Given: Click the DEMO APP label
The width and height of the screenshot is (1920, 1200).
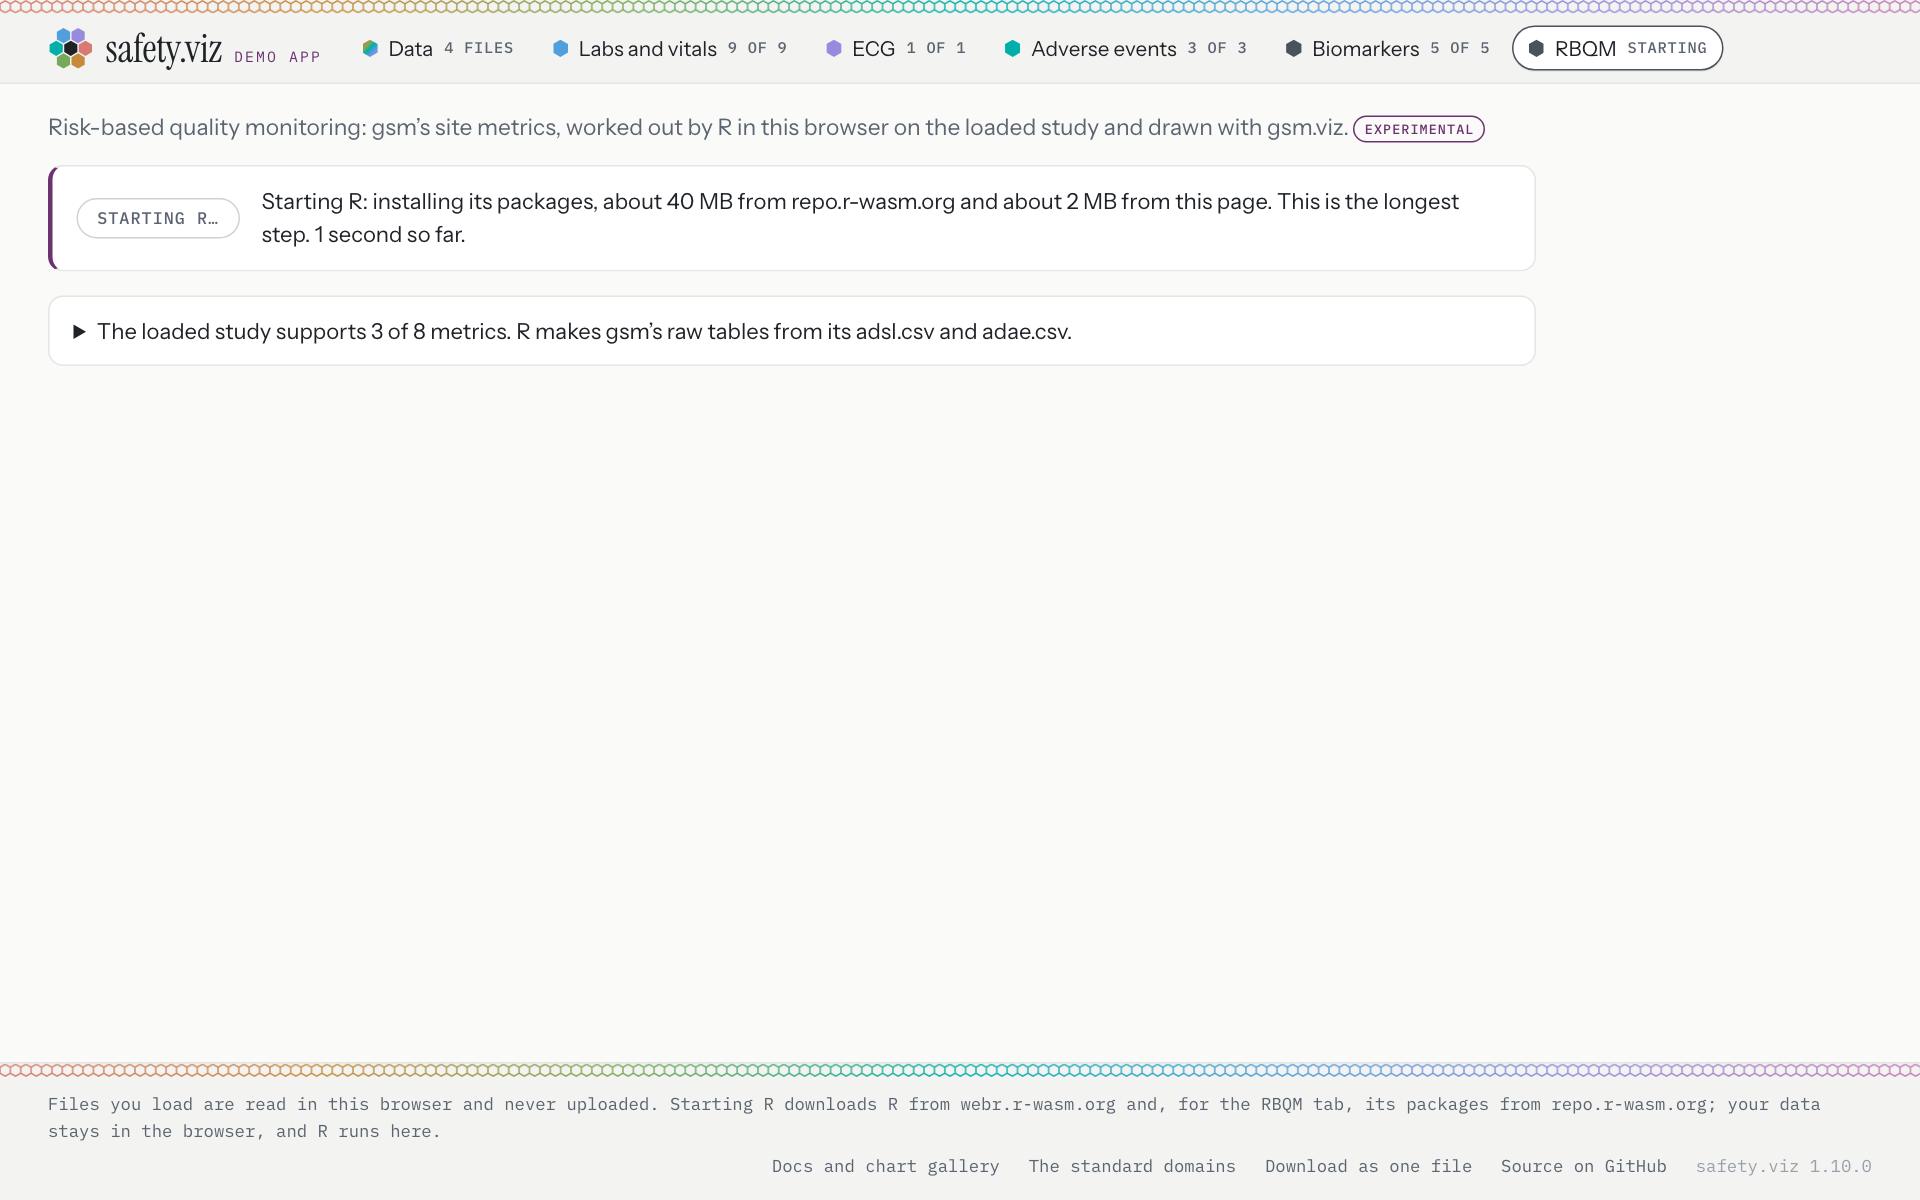Looking at the screenshot, I should [x=277, y=57].
